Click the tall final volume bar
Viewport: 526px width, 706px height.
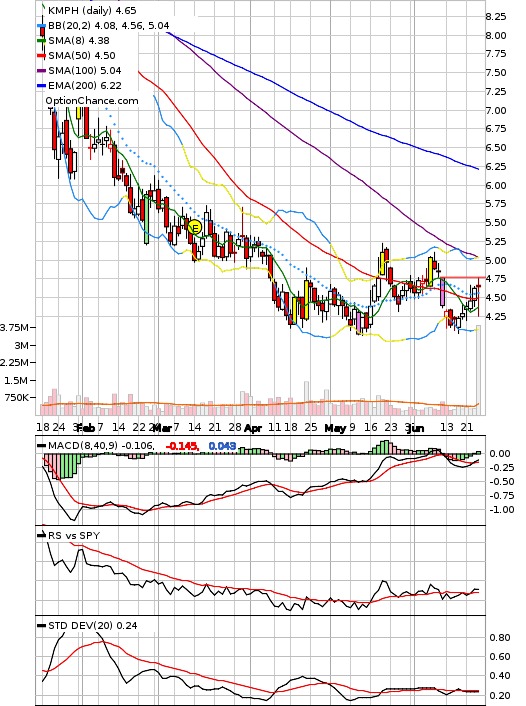click(479, 370)
